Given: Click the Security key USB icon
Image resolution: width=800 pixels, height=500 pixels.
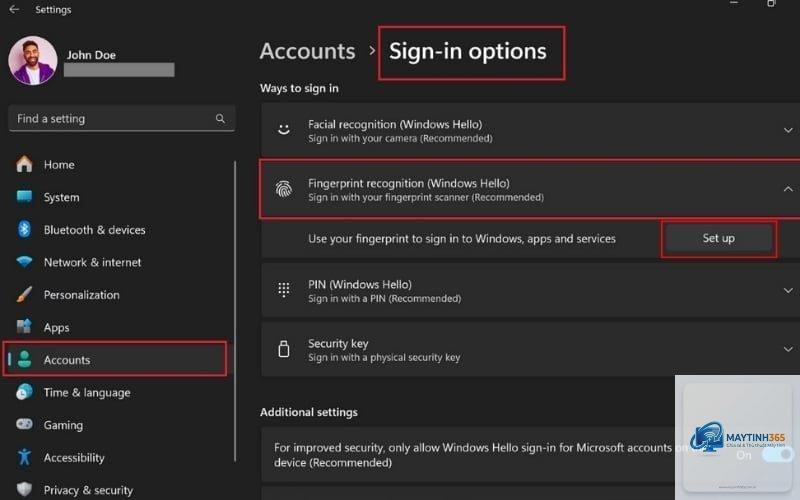Looking at the screenshot, I should click(x=284, y=349).
